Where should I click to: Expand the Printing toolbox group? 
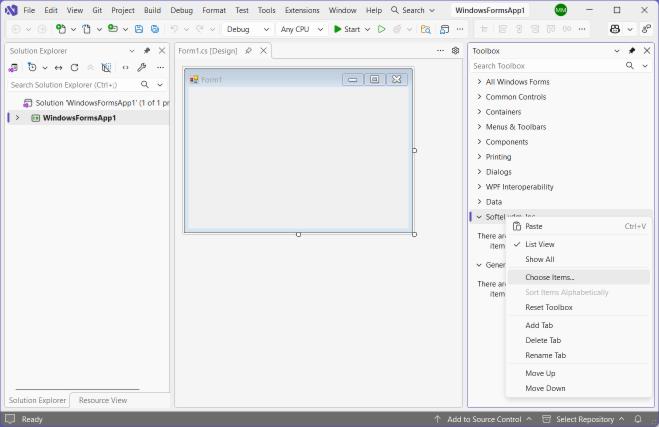pos(479,157)
